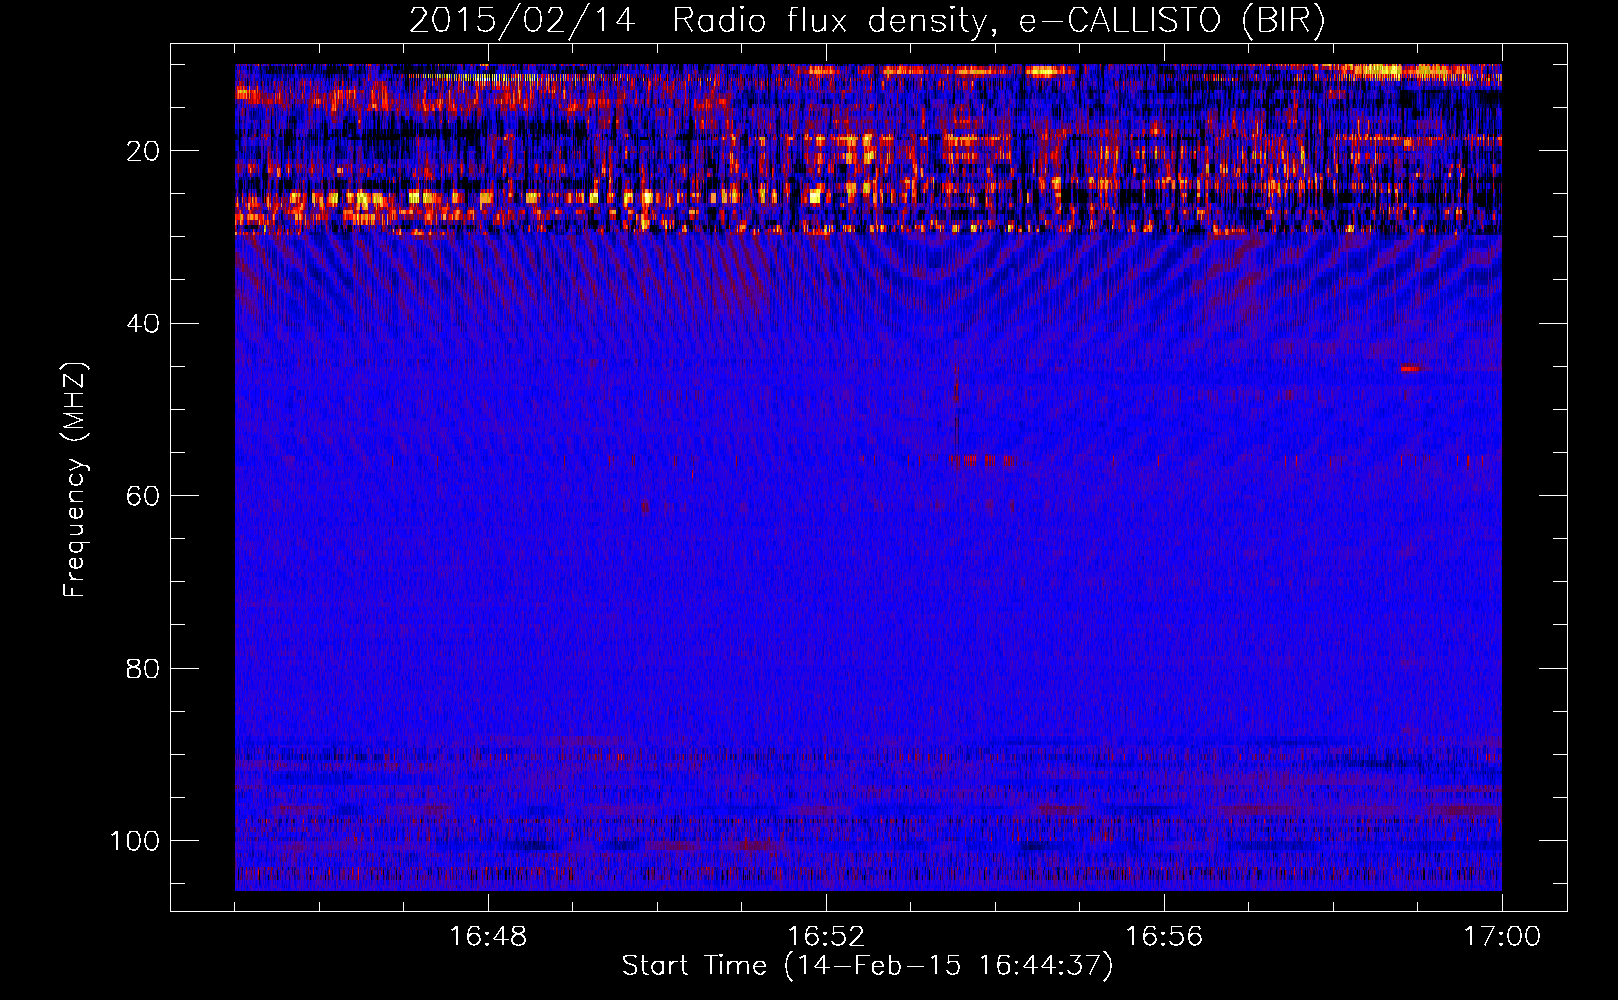Click the 'Start Time (14-Feb-15 16:44:37)' axis label
1618x1000 pixels.
tap(867, 966)
